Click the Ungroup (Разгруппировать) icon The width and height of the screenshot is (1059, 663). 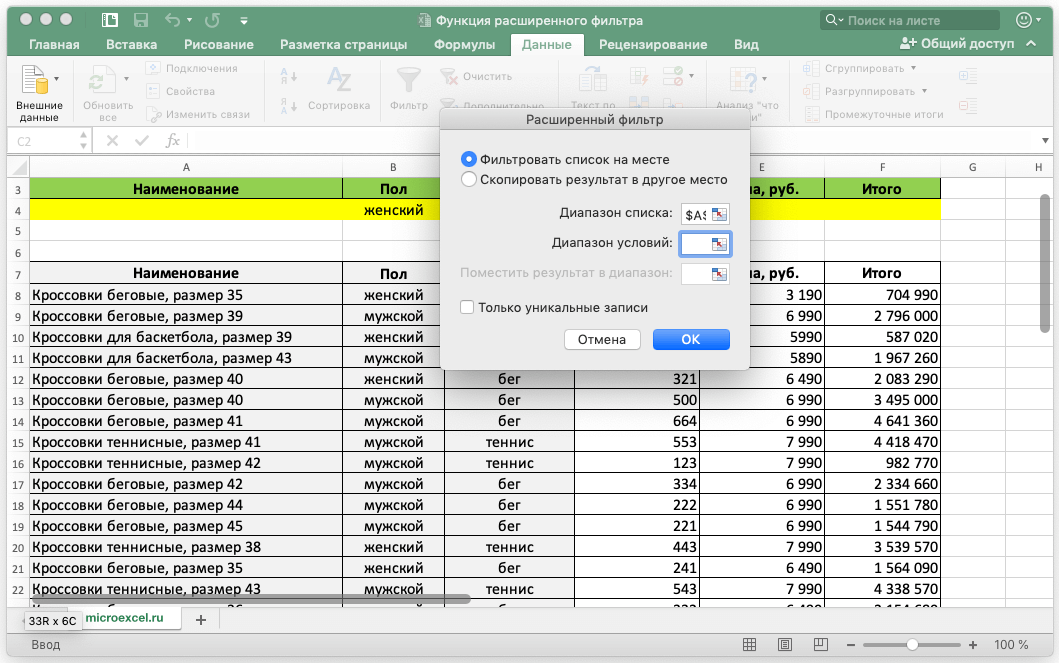(x=811, y=91)
